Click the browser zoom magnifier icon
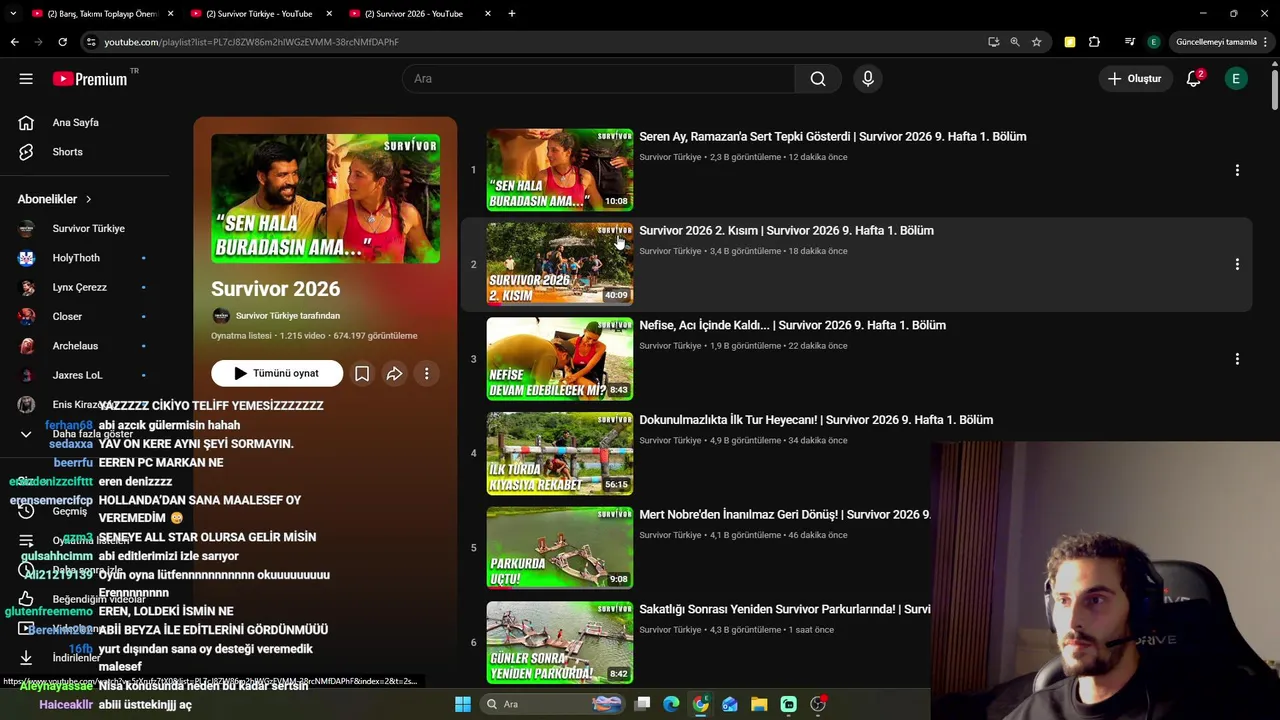The width and height of the screenshot is (1280, 720). click(x=1015, y=42)
